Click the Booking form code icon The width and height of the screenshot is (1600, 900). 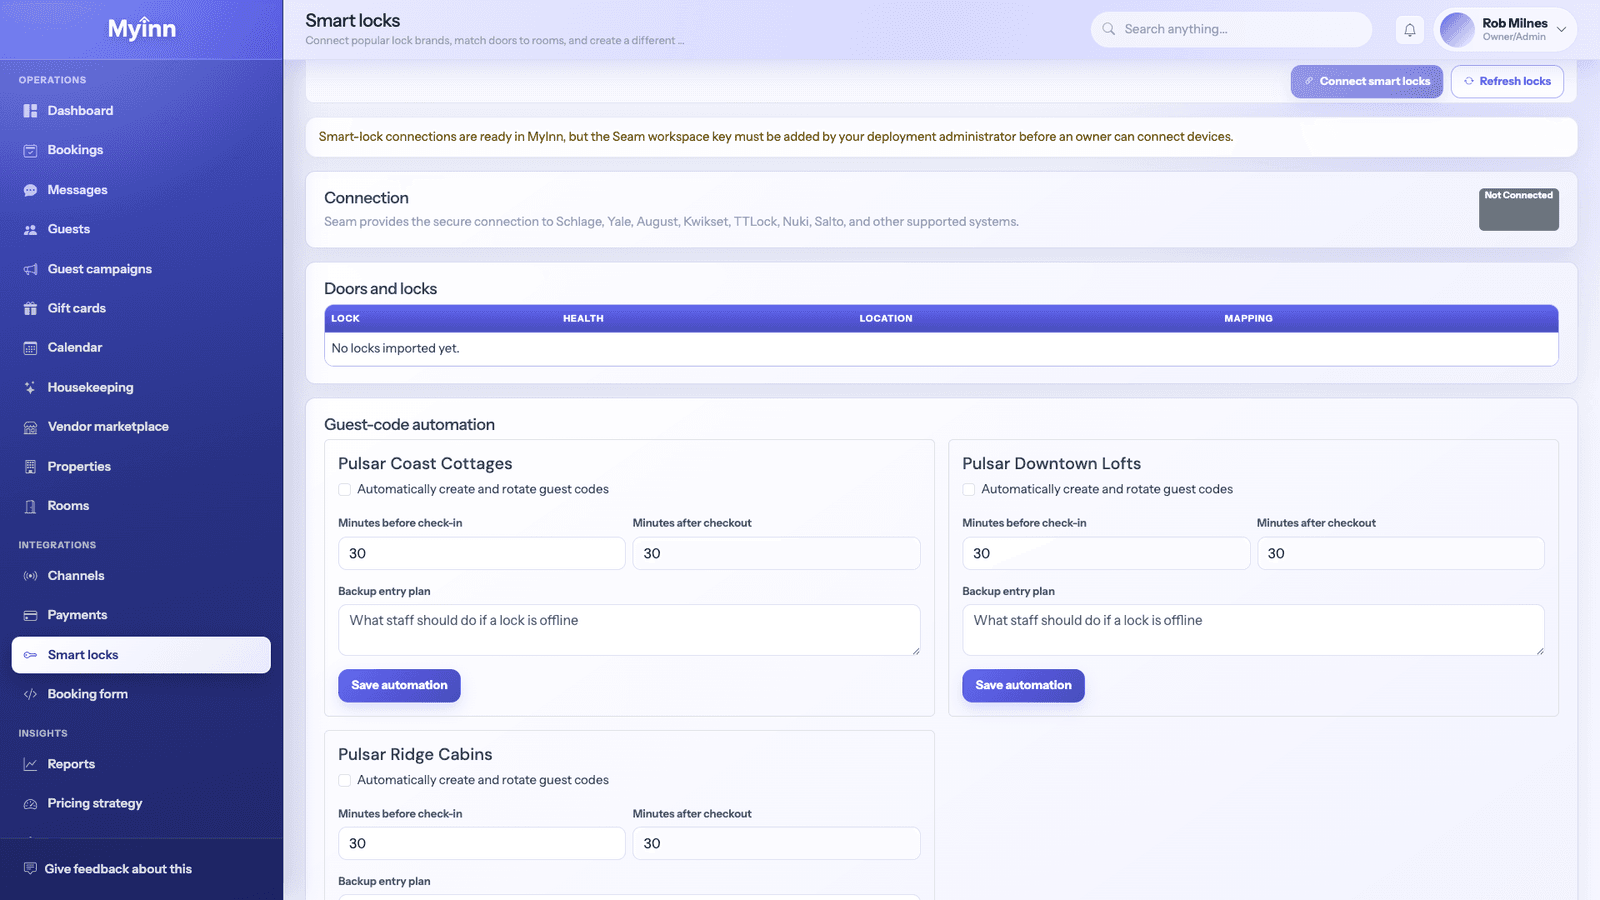(x=30, y=694)
